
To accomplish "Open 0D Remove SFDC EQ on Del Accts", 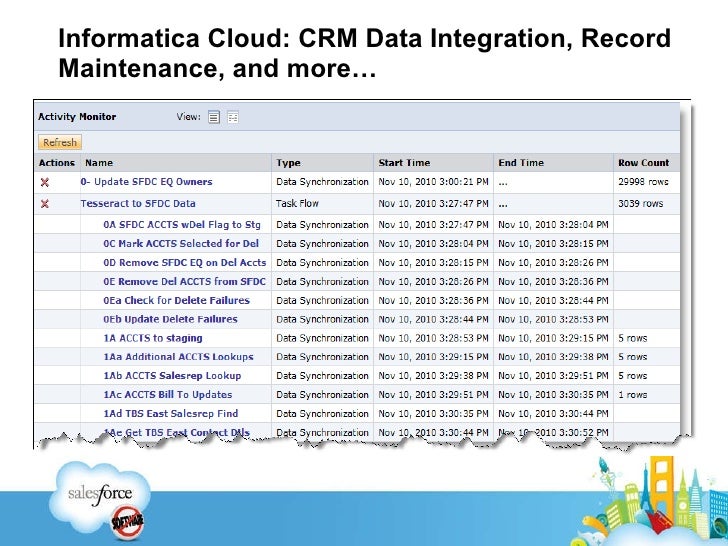I will tap(185, 263).
